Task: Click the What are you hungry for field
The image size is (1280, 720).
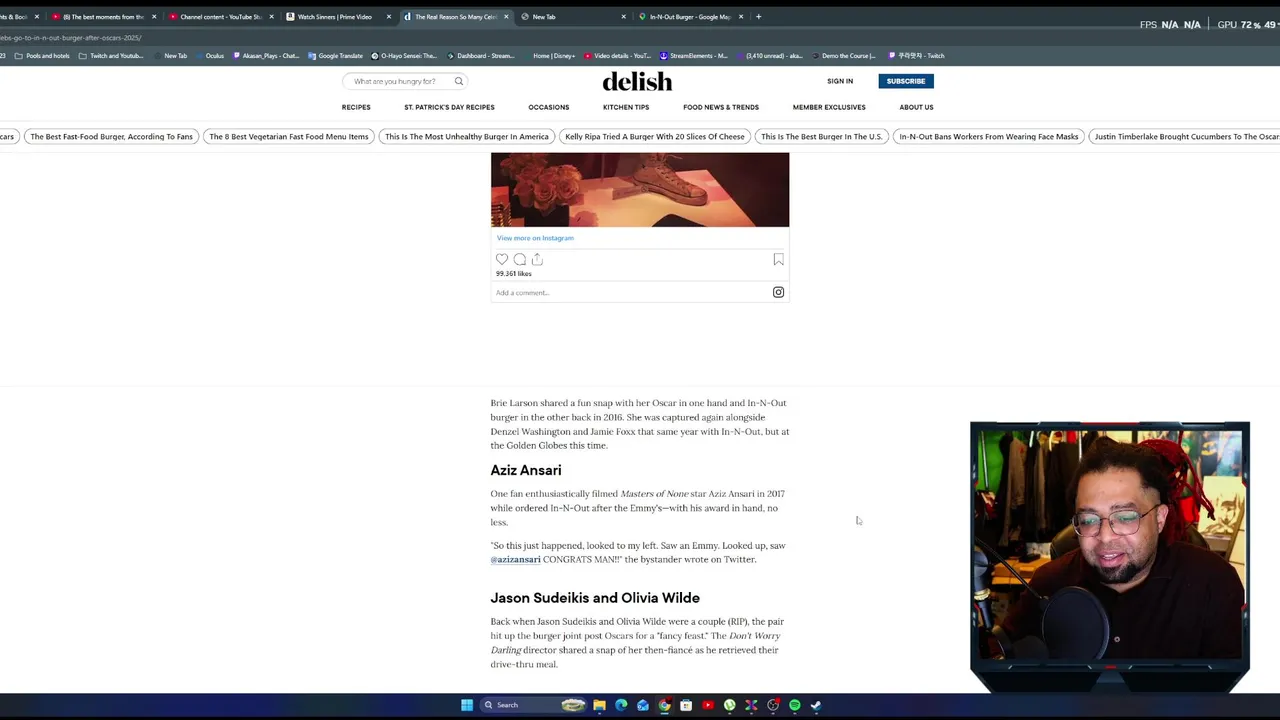Action: pos(405,81)
